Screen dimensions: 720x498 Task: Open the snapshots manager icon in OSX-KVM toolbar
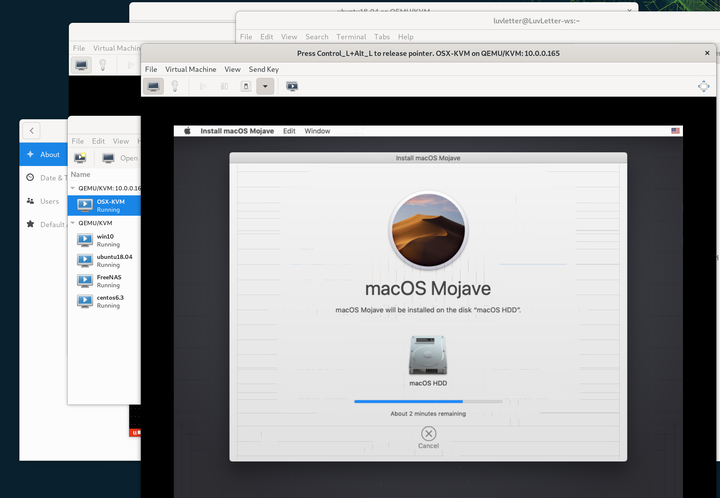(292, 86)
